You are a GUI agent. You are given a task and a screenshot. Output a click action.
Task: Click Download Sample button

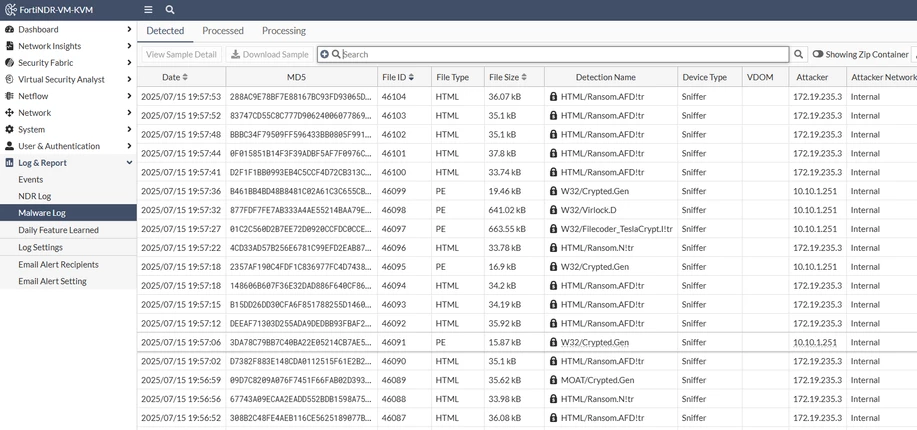tap(270, 54)
